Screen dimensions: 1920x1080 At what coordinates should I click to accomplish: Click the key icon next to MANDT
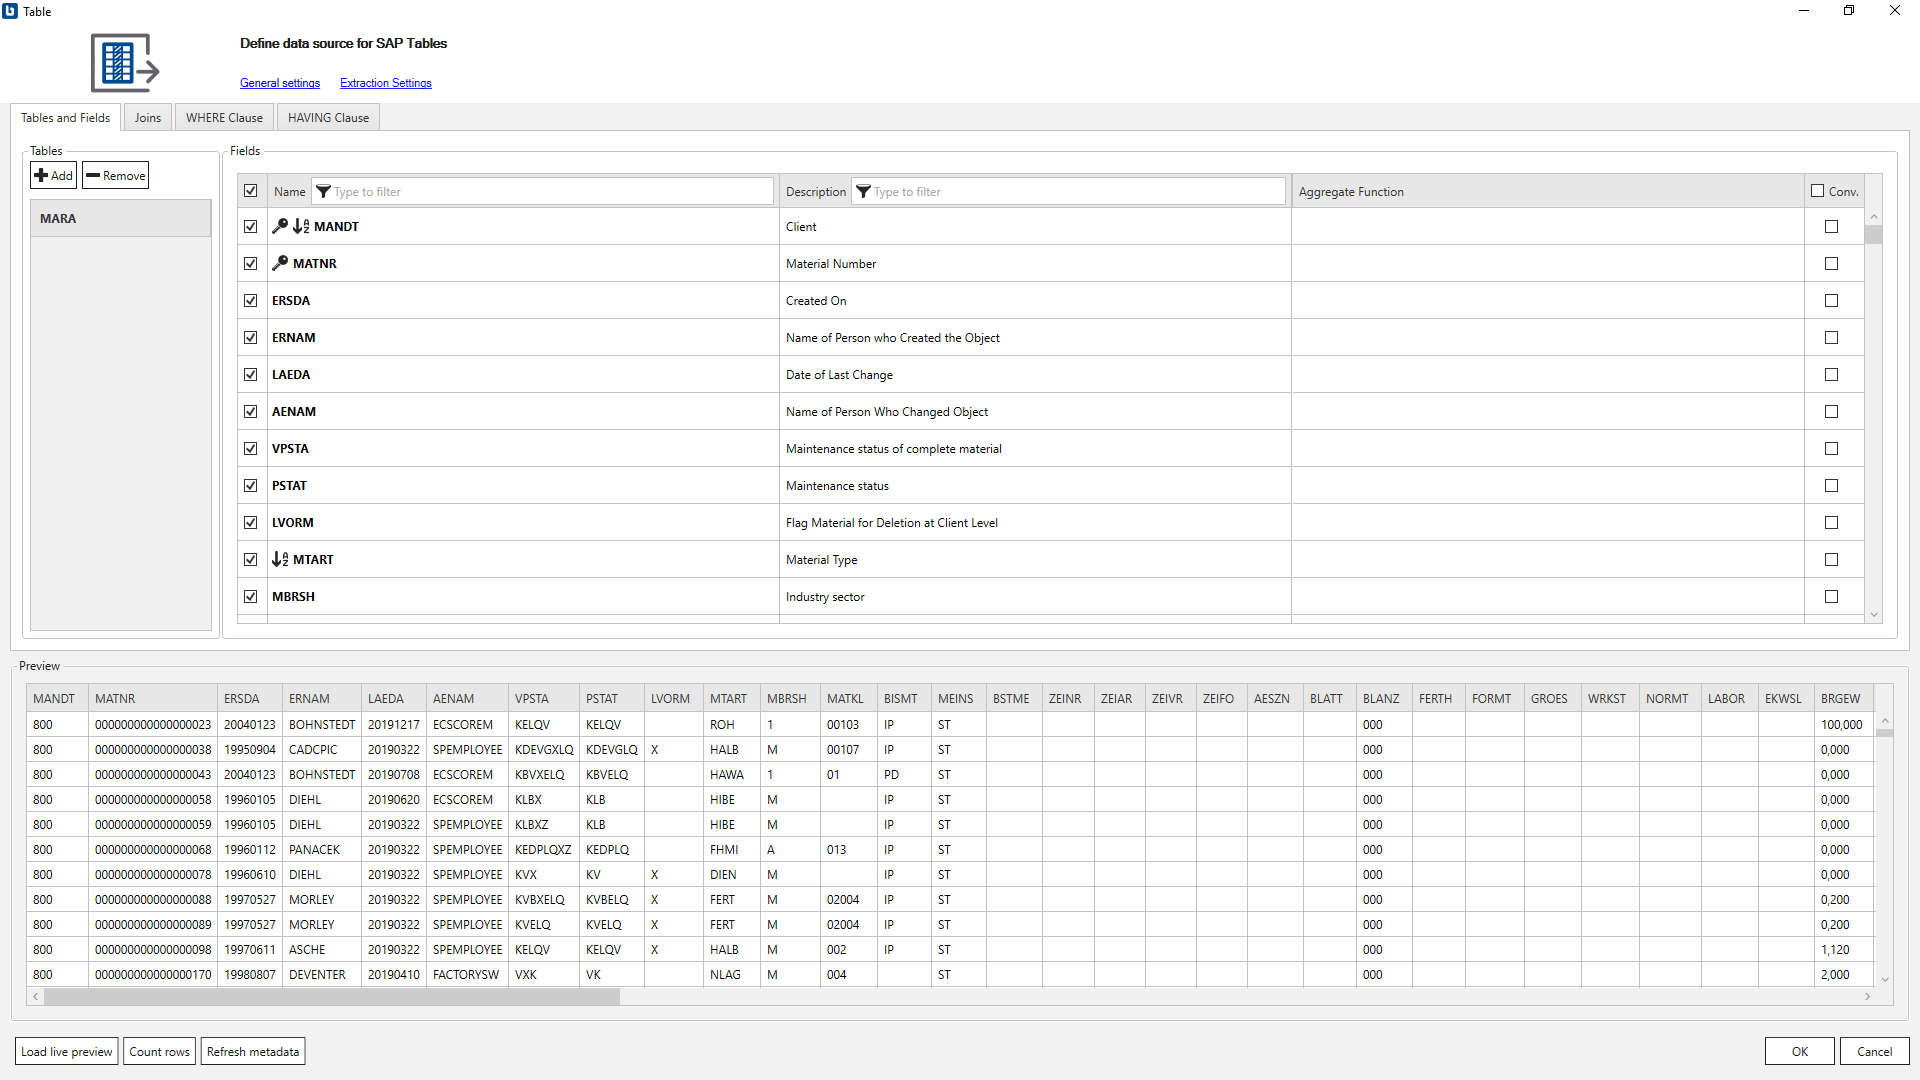[x=281, y=226]
